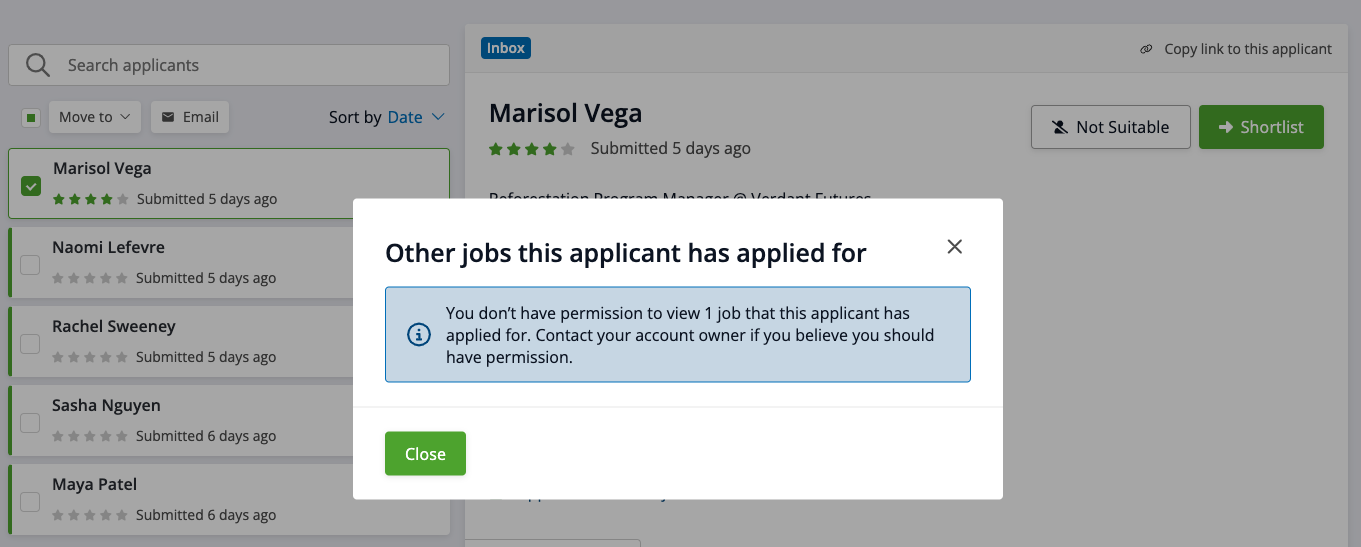1361x547 pixels.
Task: Click the Email envelope button
Action: [x=190, y=117]
